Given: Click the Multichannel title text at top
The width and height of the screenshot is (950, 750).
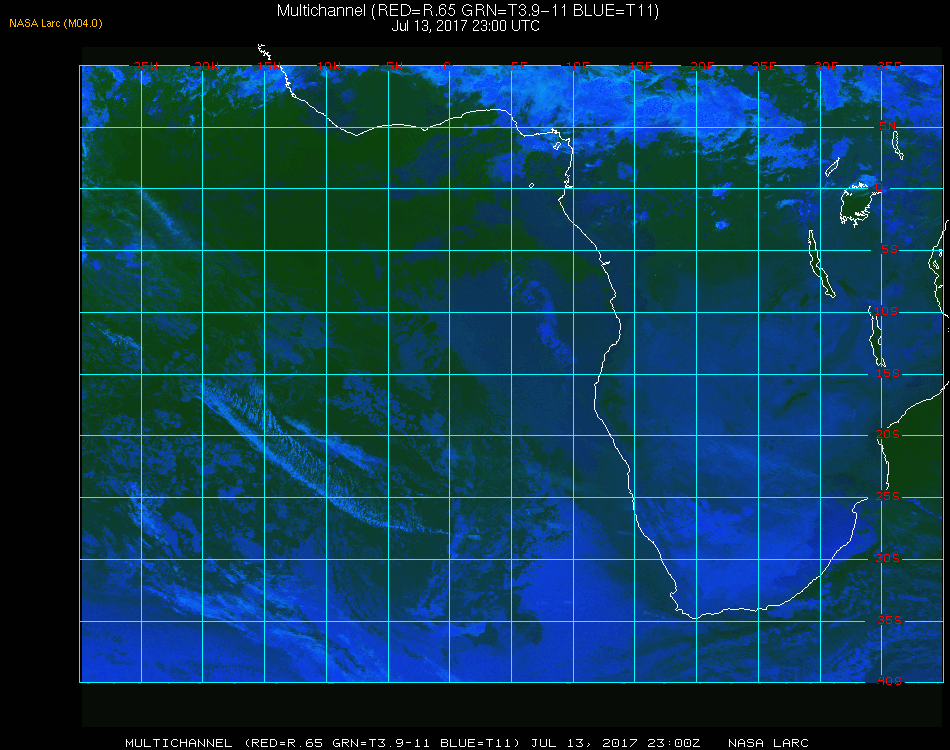Looking at the screenshot, I should [468, 10].
